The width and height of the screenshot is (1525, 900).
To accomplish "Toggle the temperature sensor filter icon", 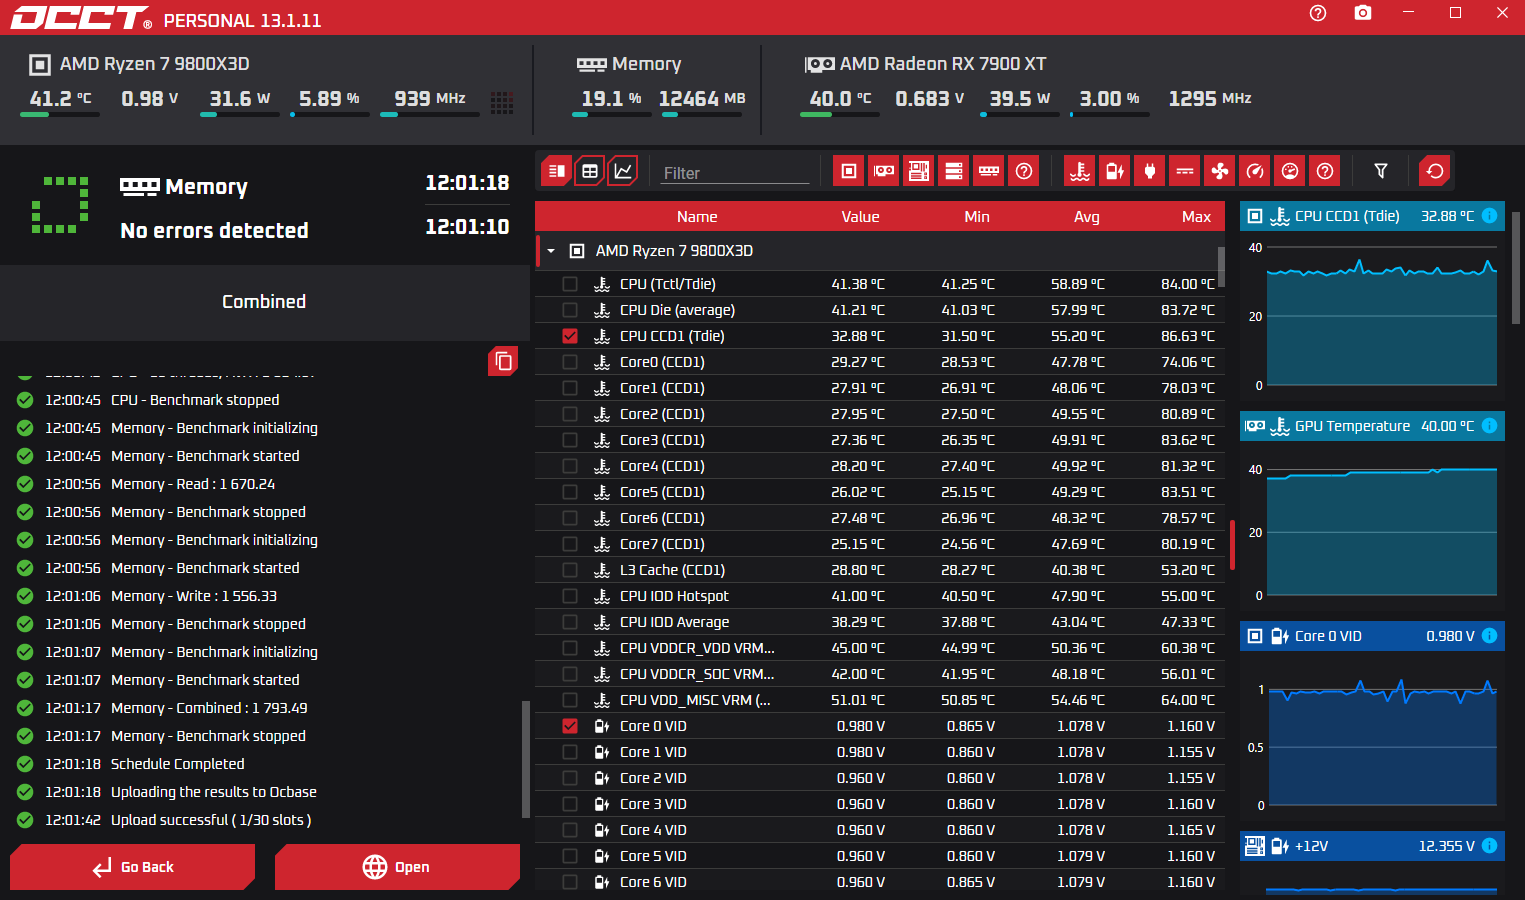I will [1080, 171].
